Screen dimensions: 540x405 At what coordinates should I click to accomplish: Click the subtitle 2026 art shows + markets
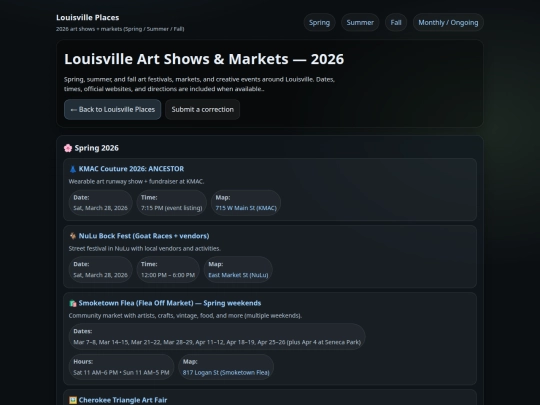[x=120, y=29]
